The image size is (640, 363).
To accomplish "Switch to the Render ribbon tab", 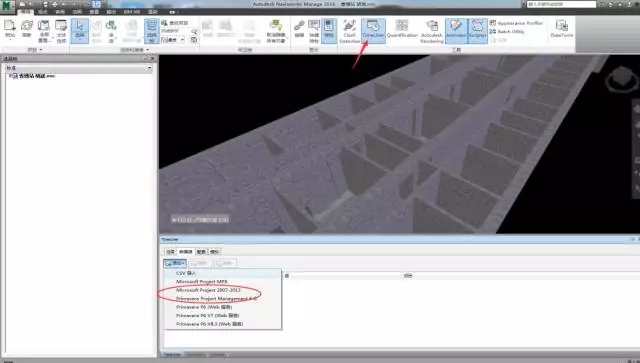I will (x=153, y=12).
